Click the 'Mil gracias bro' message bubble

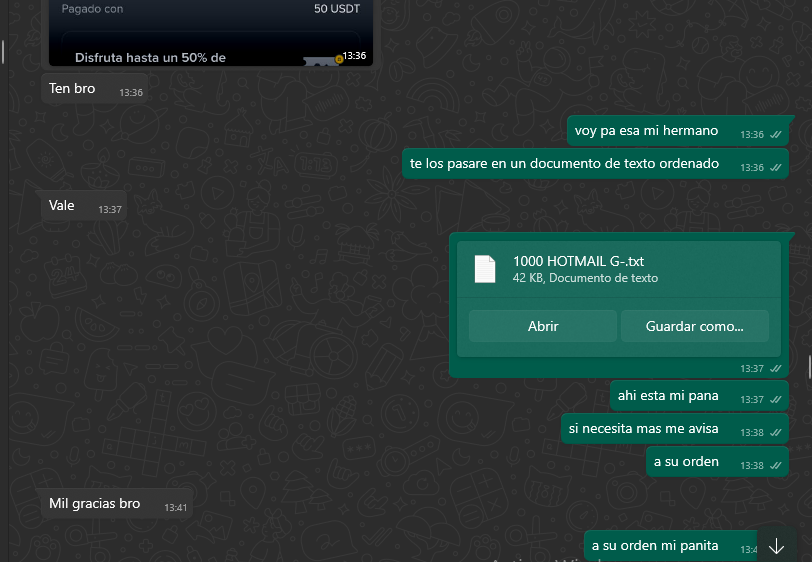point(95,504)
